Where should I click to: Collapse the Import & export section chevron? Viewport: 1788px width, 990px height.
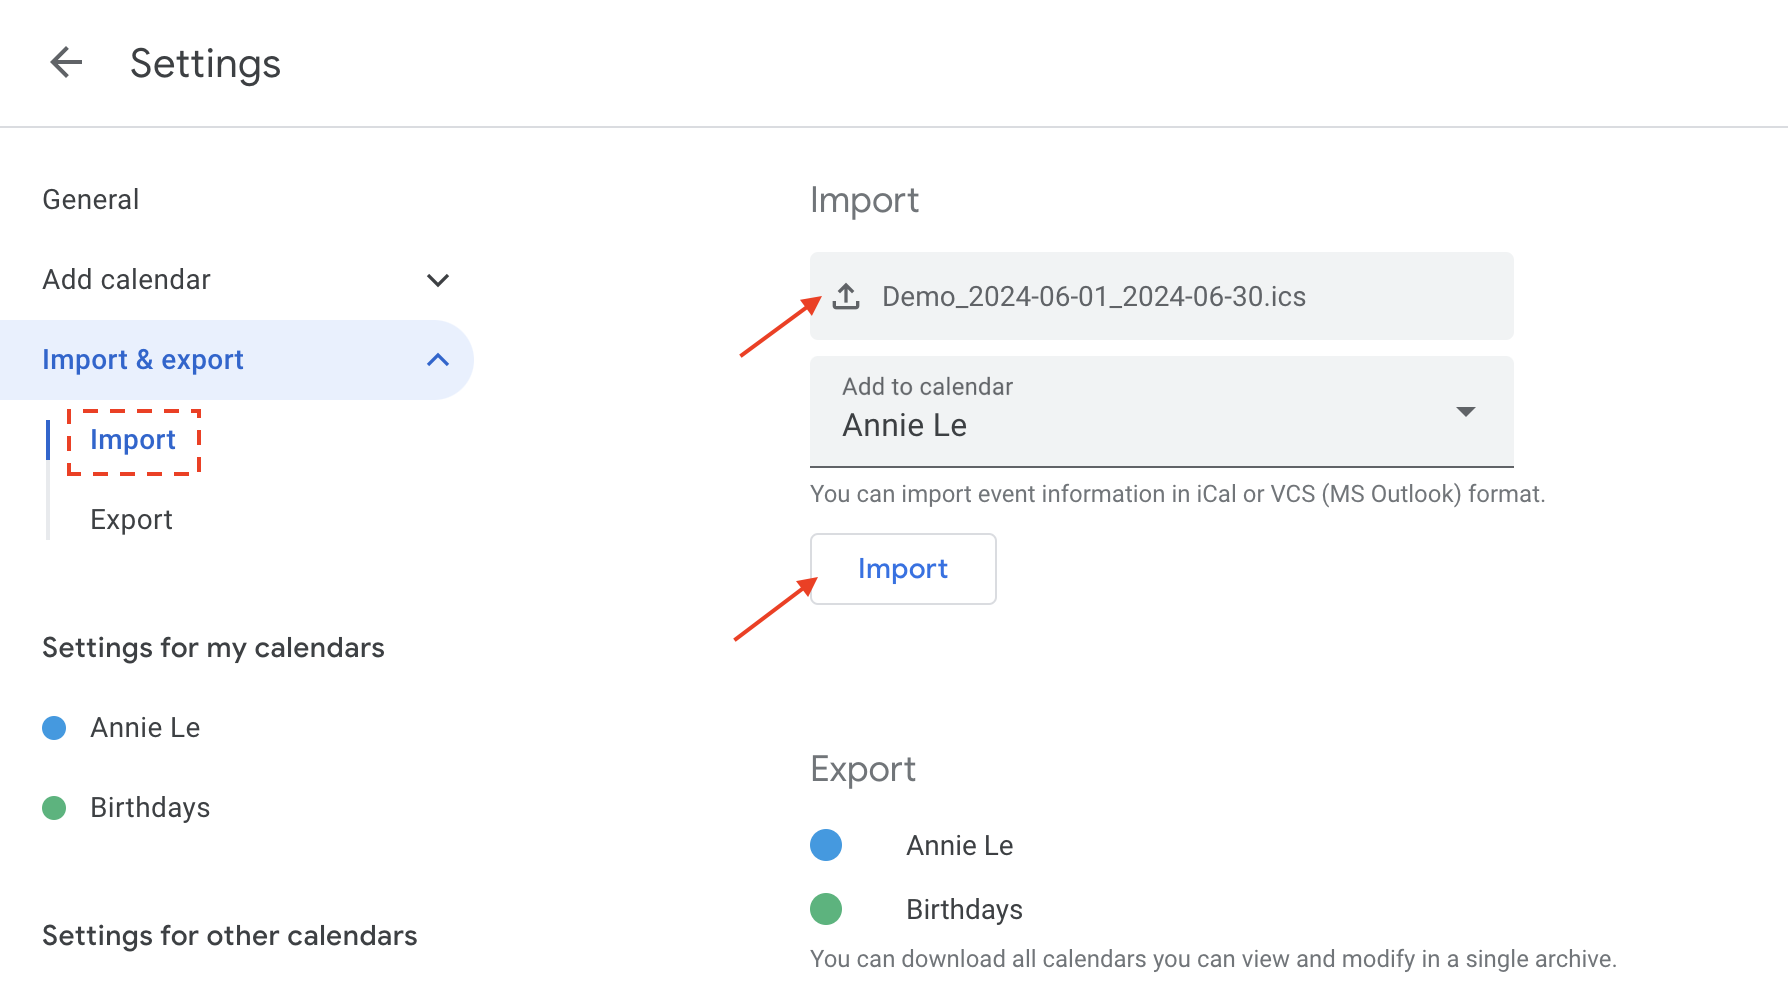pos(437,360)
